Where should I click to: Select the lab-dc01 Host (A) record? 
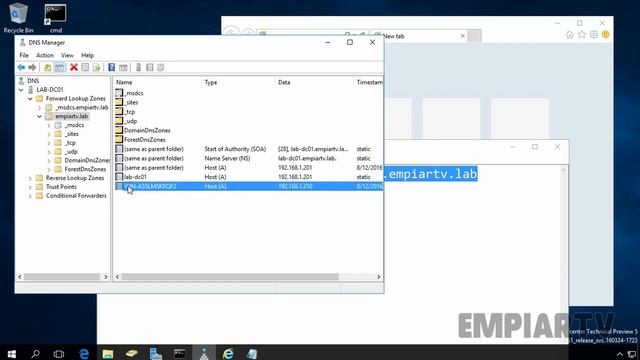pos(248,177)
